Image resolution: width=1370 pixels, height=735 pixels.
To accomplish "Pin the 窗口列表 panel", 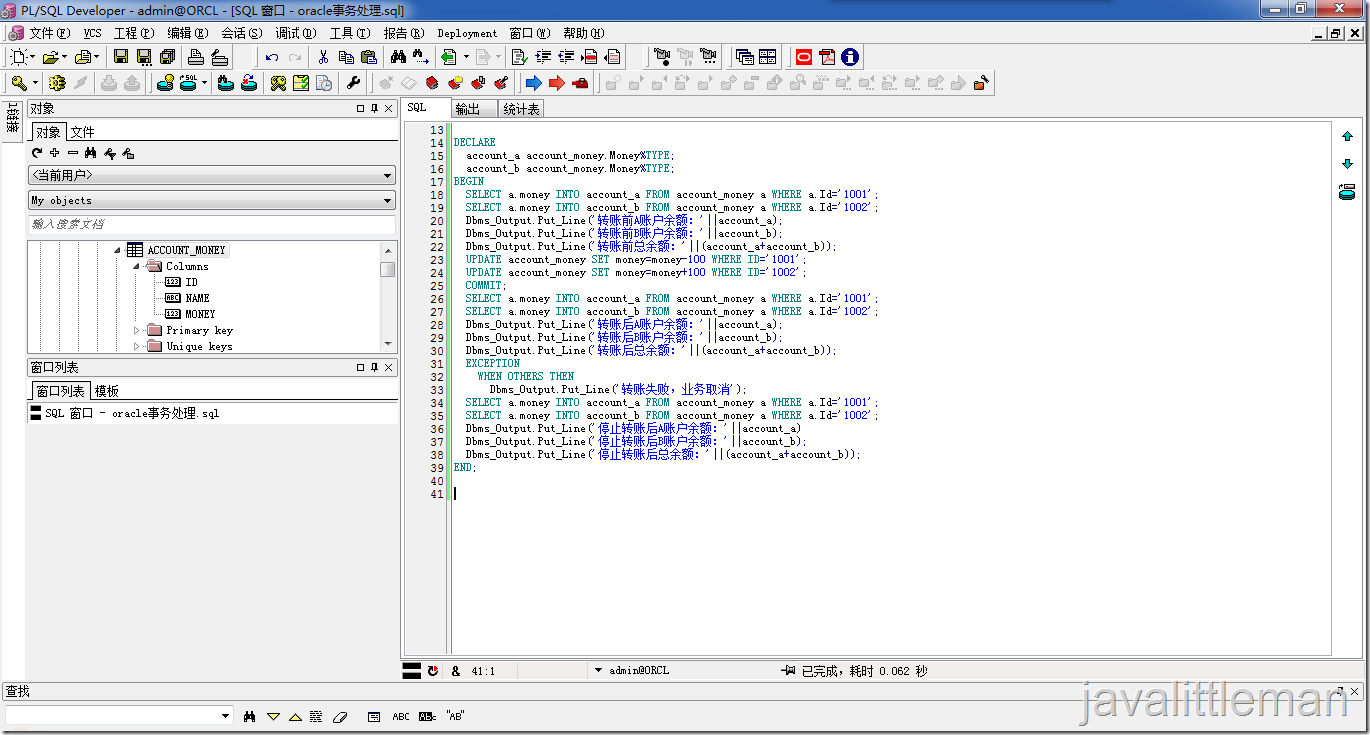I will (375, 368).
